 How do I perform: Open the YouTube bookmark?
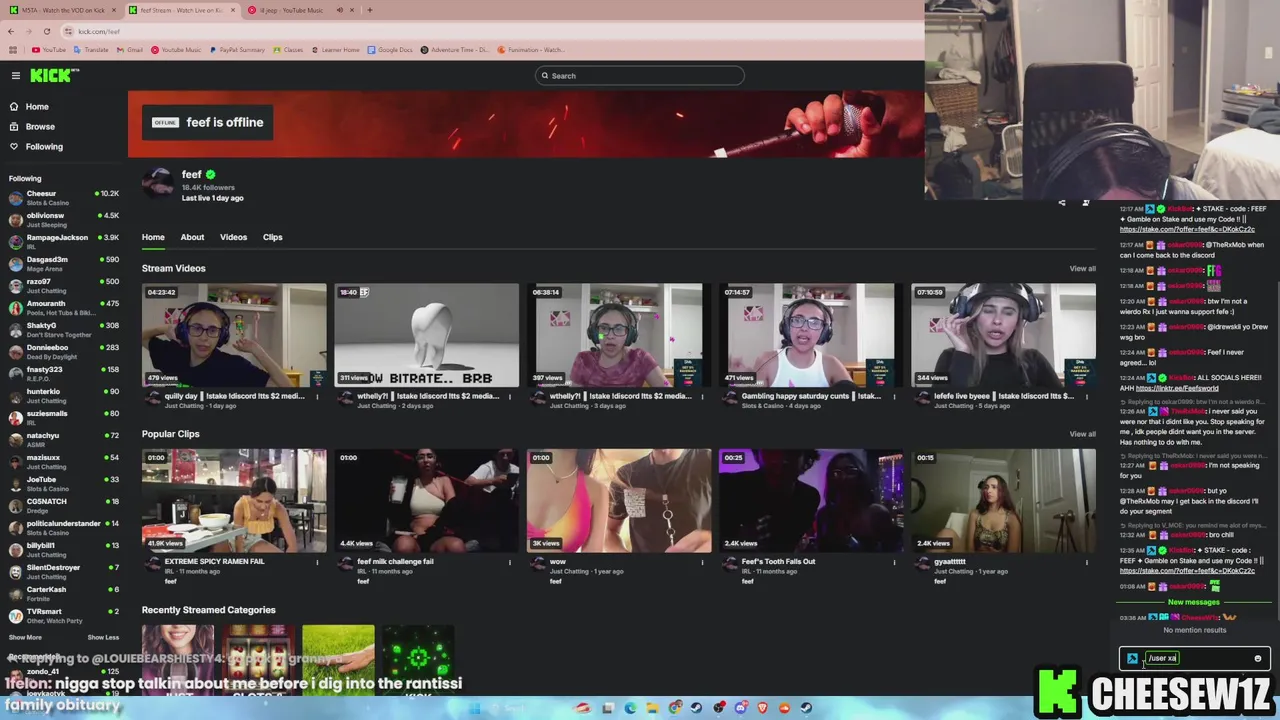48,49
